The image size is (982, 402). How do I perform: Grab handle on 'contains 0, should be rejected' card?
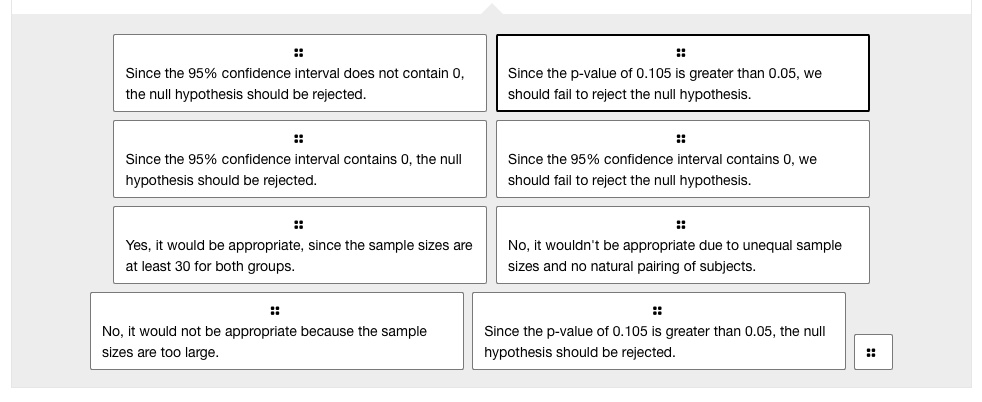tap(299, 138)
